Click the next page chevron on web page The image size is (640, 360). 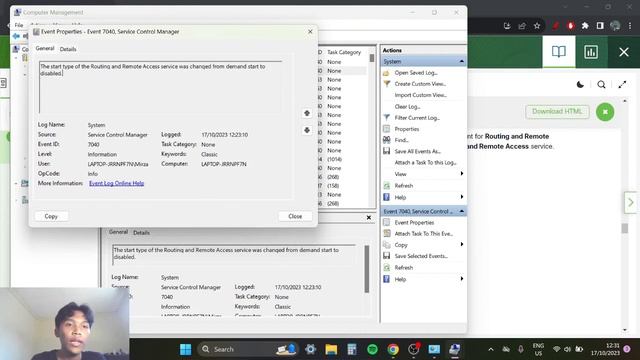coord(631,202)
